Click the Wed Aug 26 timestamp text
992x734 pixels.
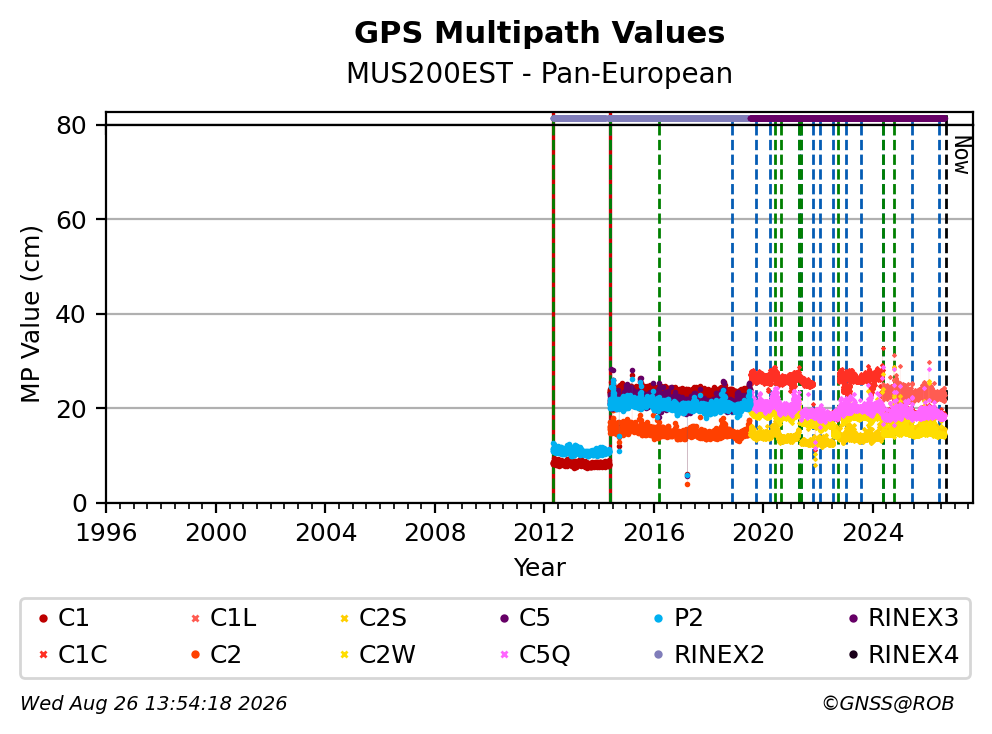pos(154,703)
